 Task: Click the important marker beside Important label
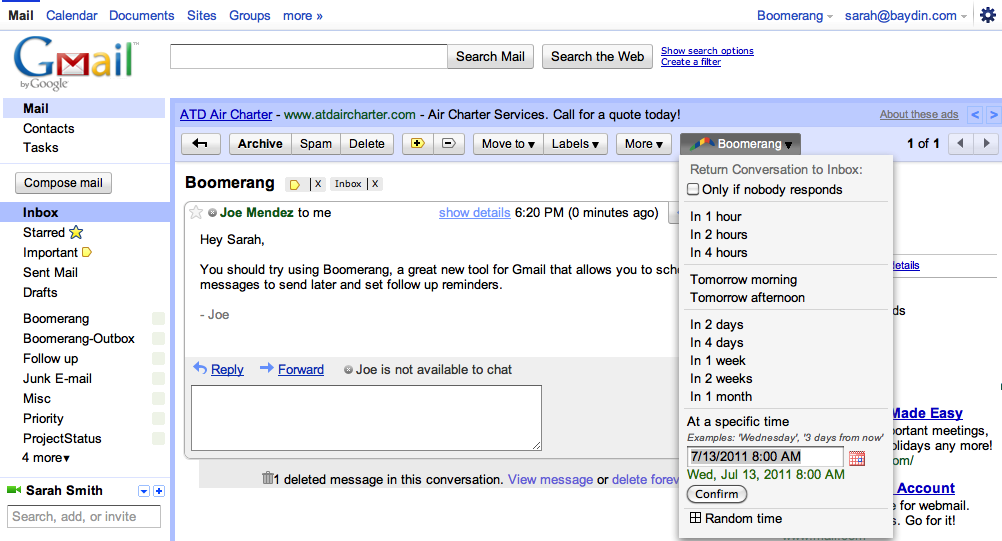coord(87,252)
